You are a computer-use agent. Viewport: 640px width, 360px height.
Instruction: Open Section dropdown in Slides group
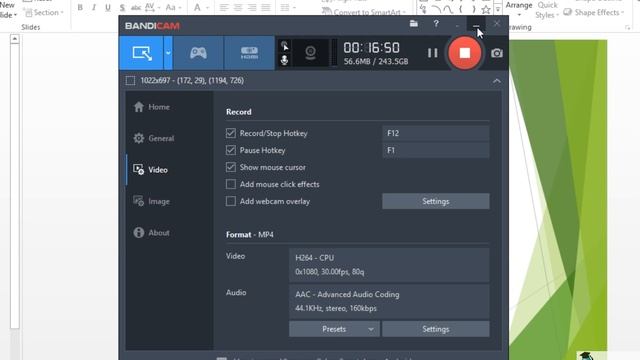(x=44, y=13)
